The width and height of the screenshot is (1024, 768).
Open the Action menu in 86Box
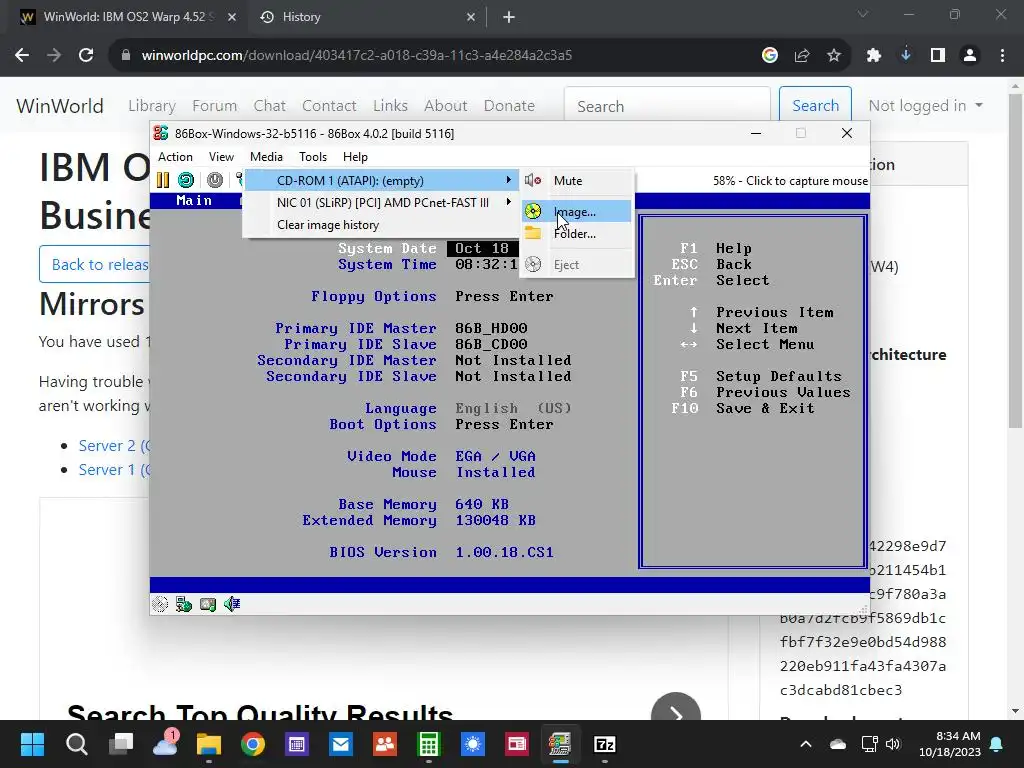(175, 157)
